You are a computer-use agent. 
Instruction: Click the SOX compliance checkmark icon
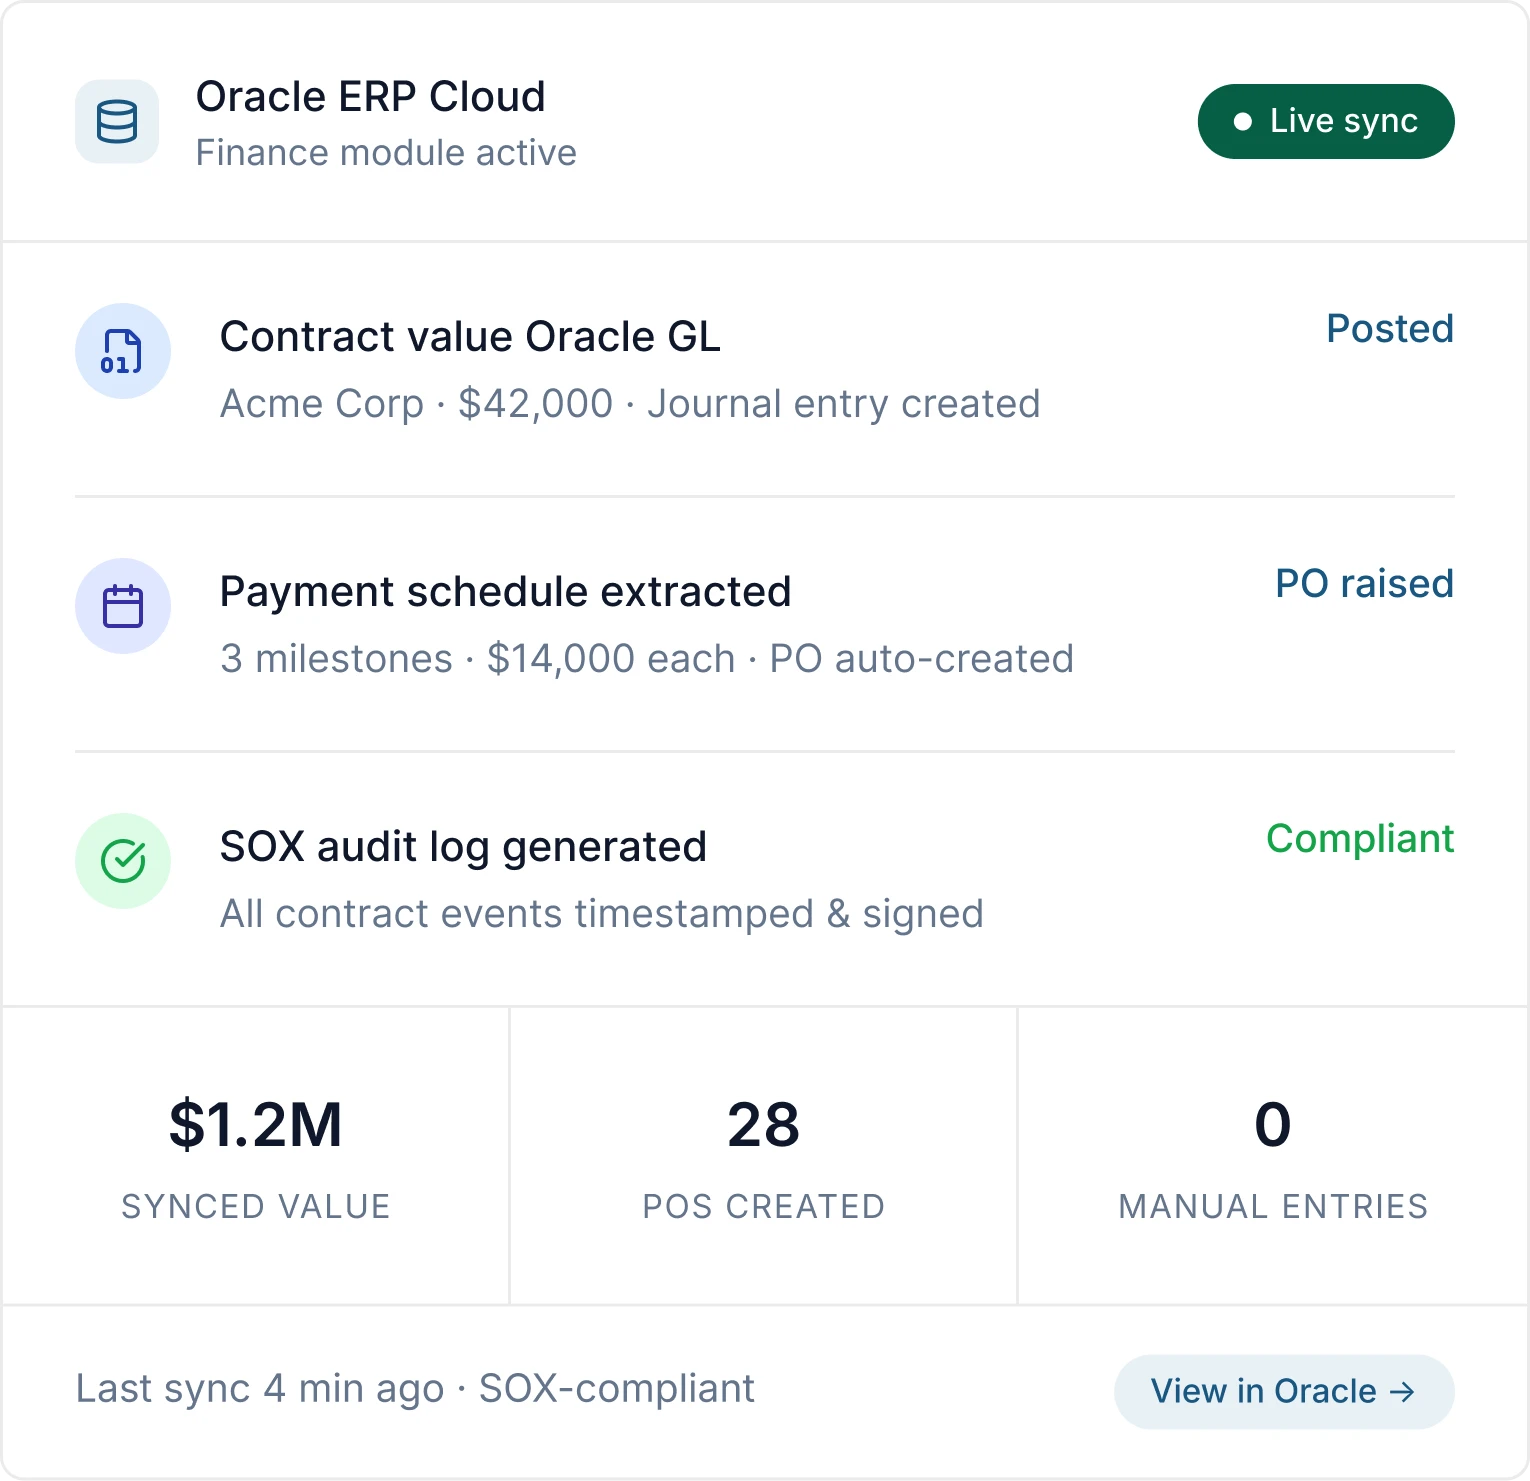point(122,861)
